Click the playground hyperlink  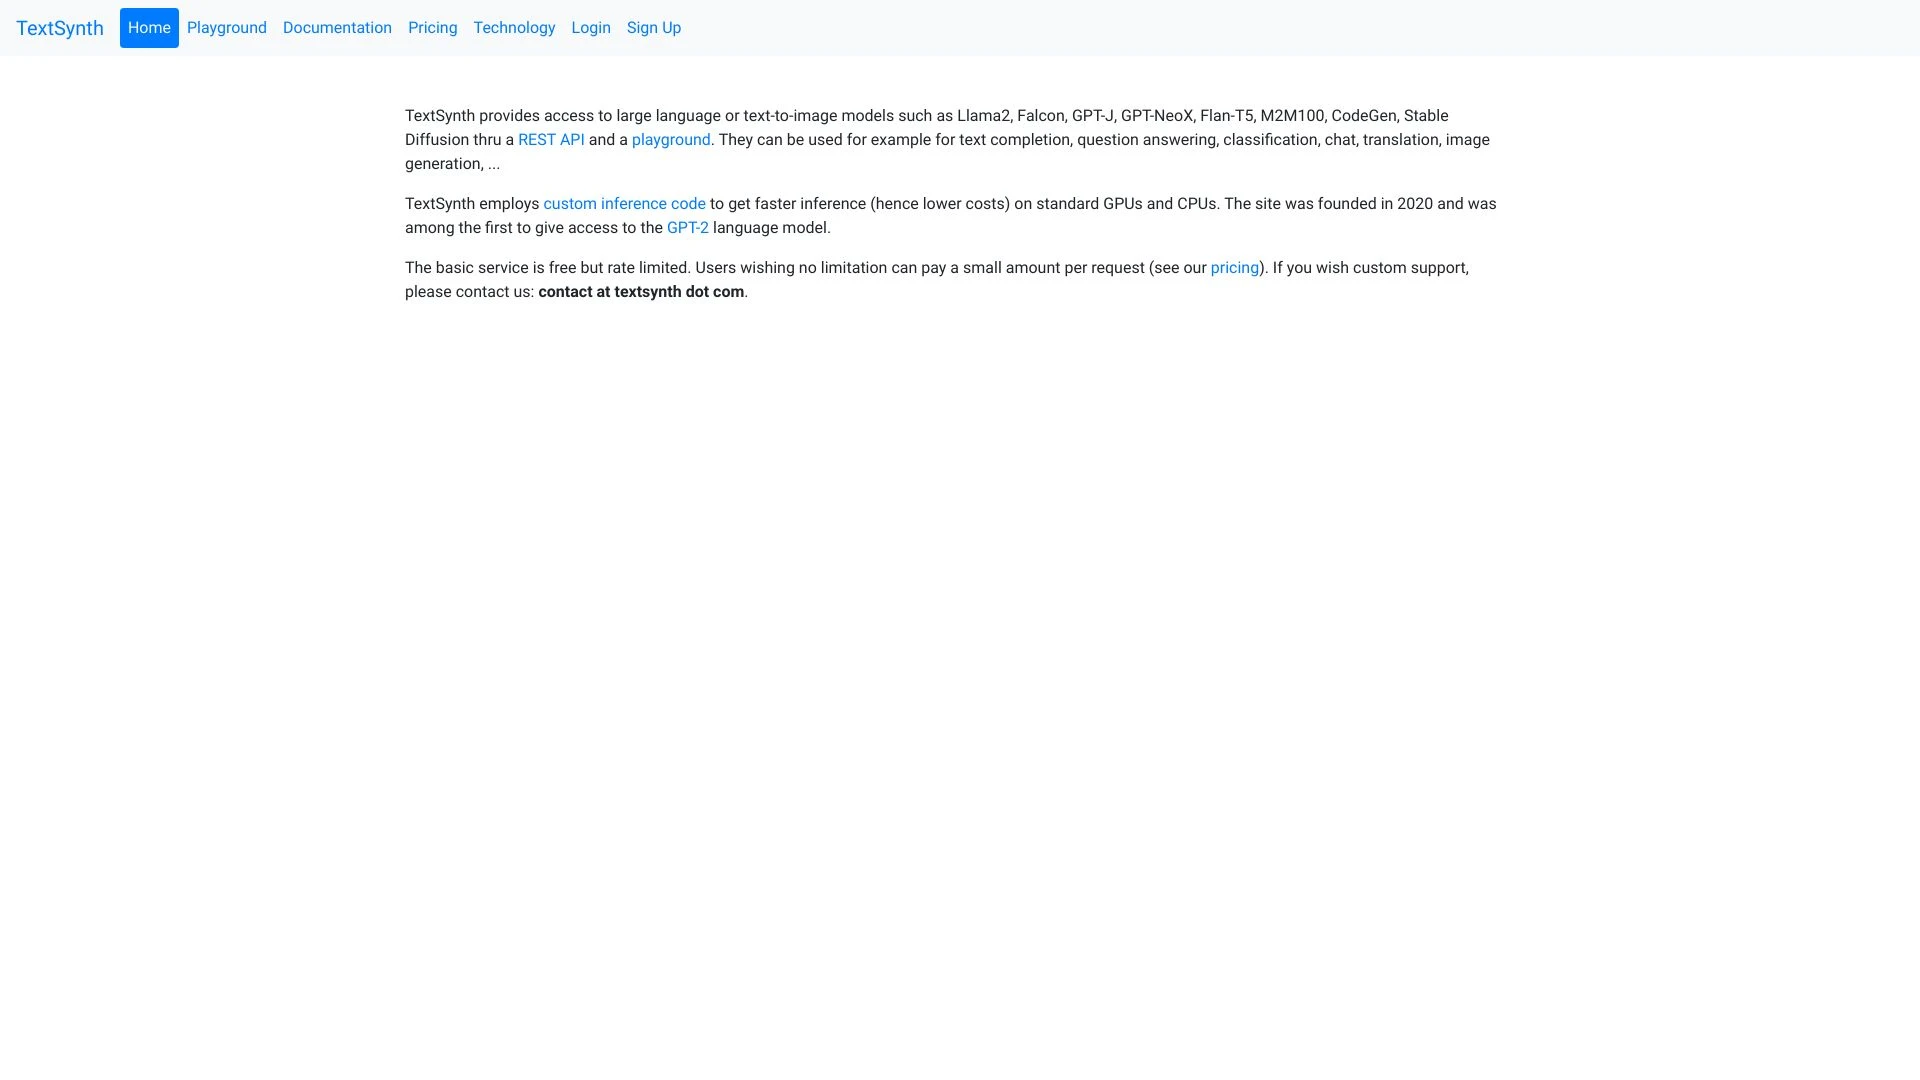(x=671, y=138)
